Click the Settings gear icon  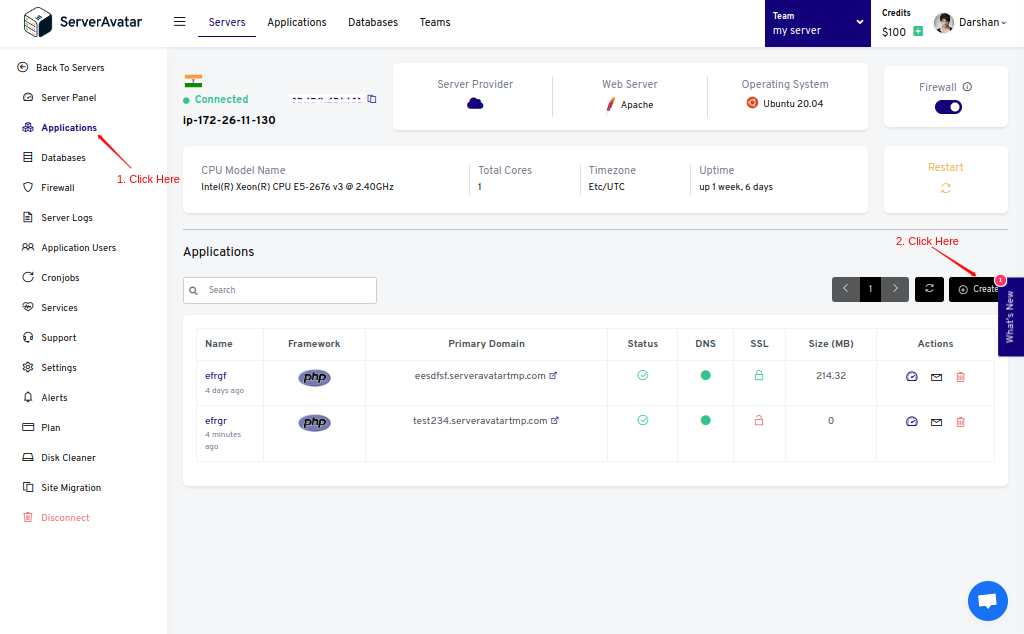pyautogui.click(x=27, y=367)
